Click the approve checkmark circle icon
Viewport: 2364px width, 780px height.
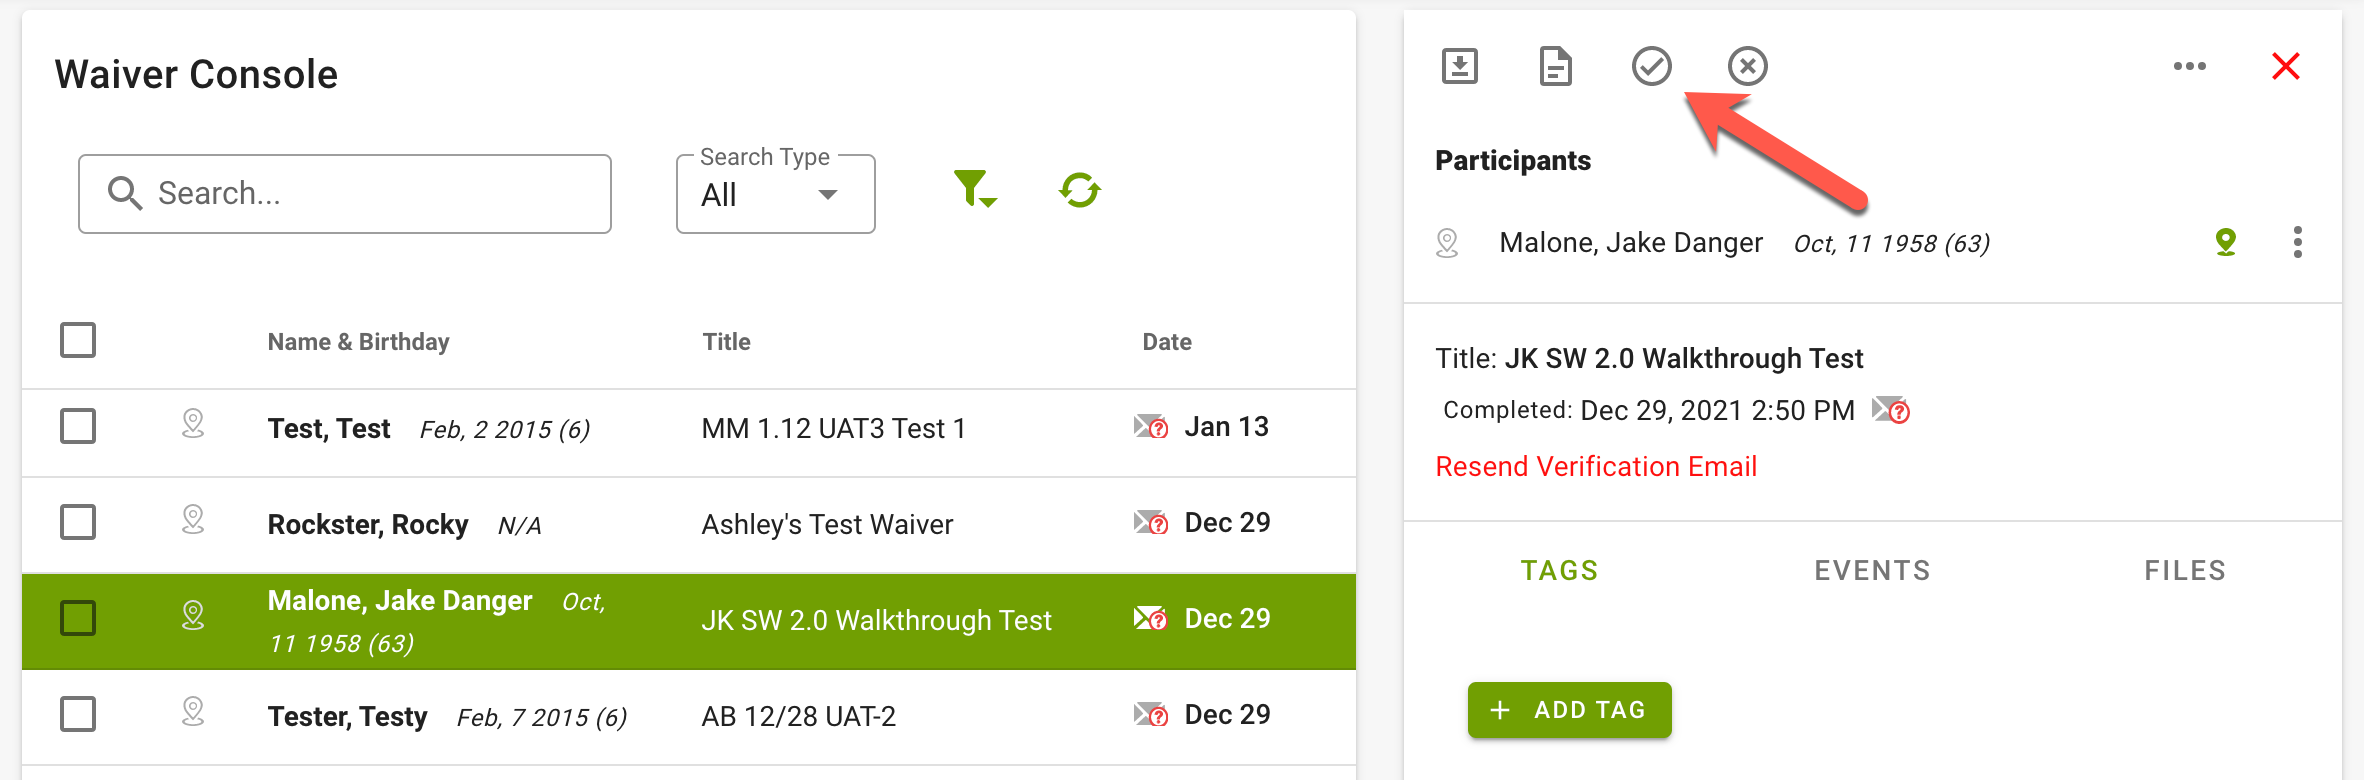1651,66
